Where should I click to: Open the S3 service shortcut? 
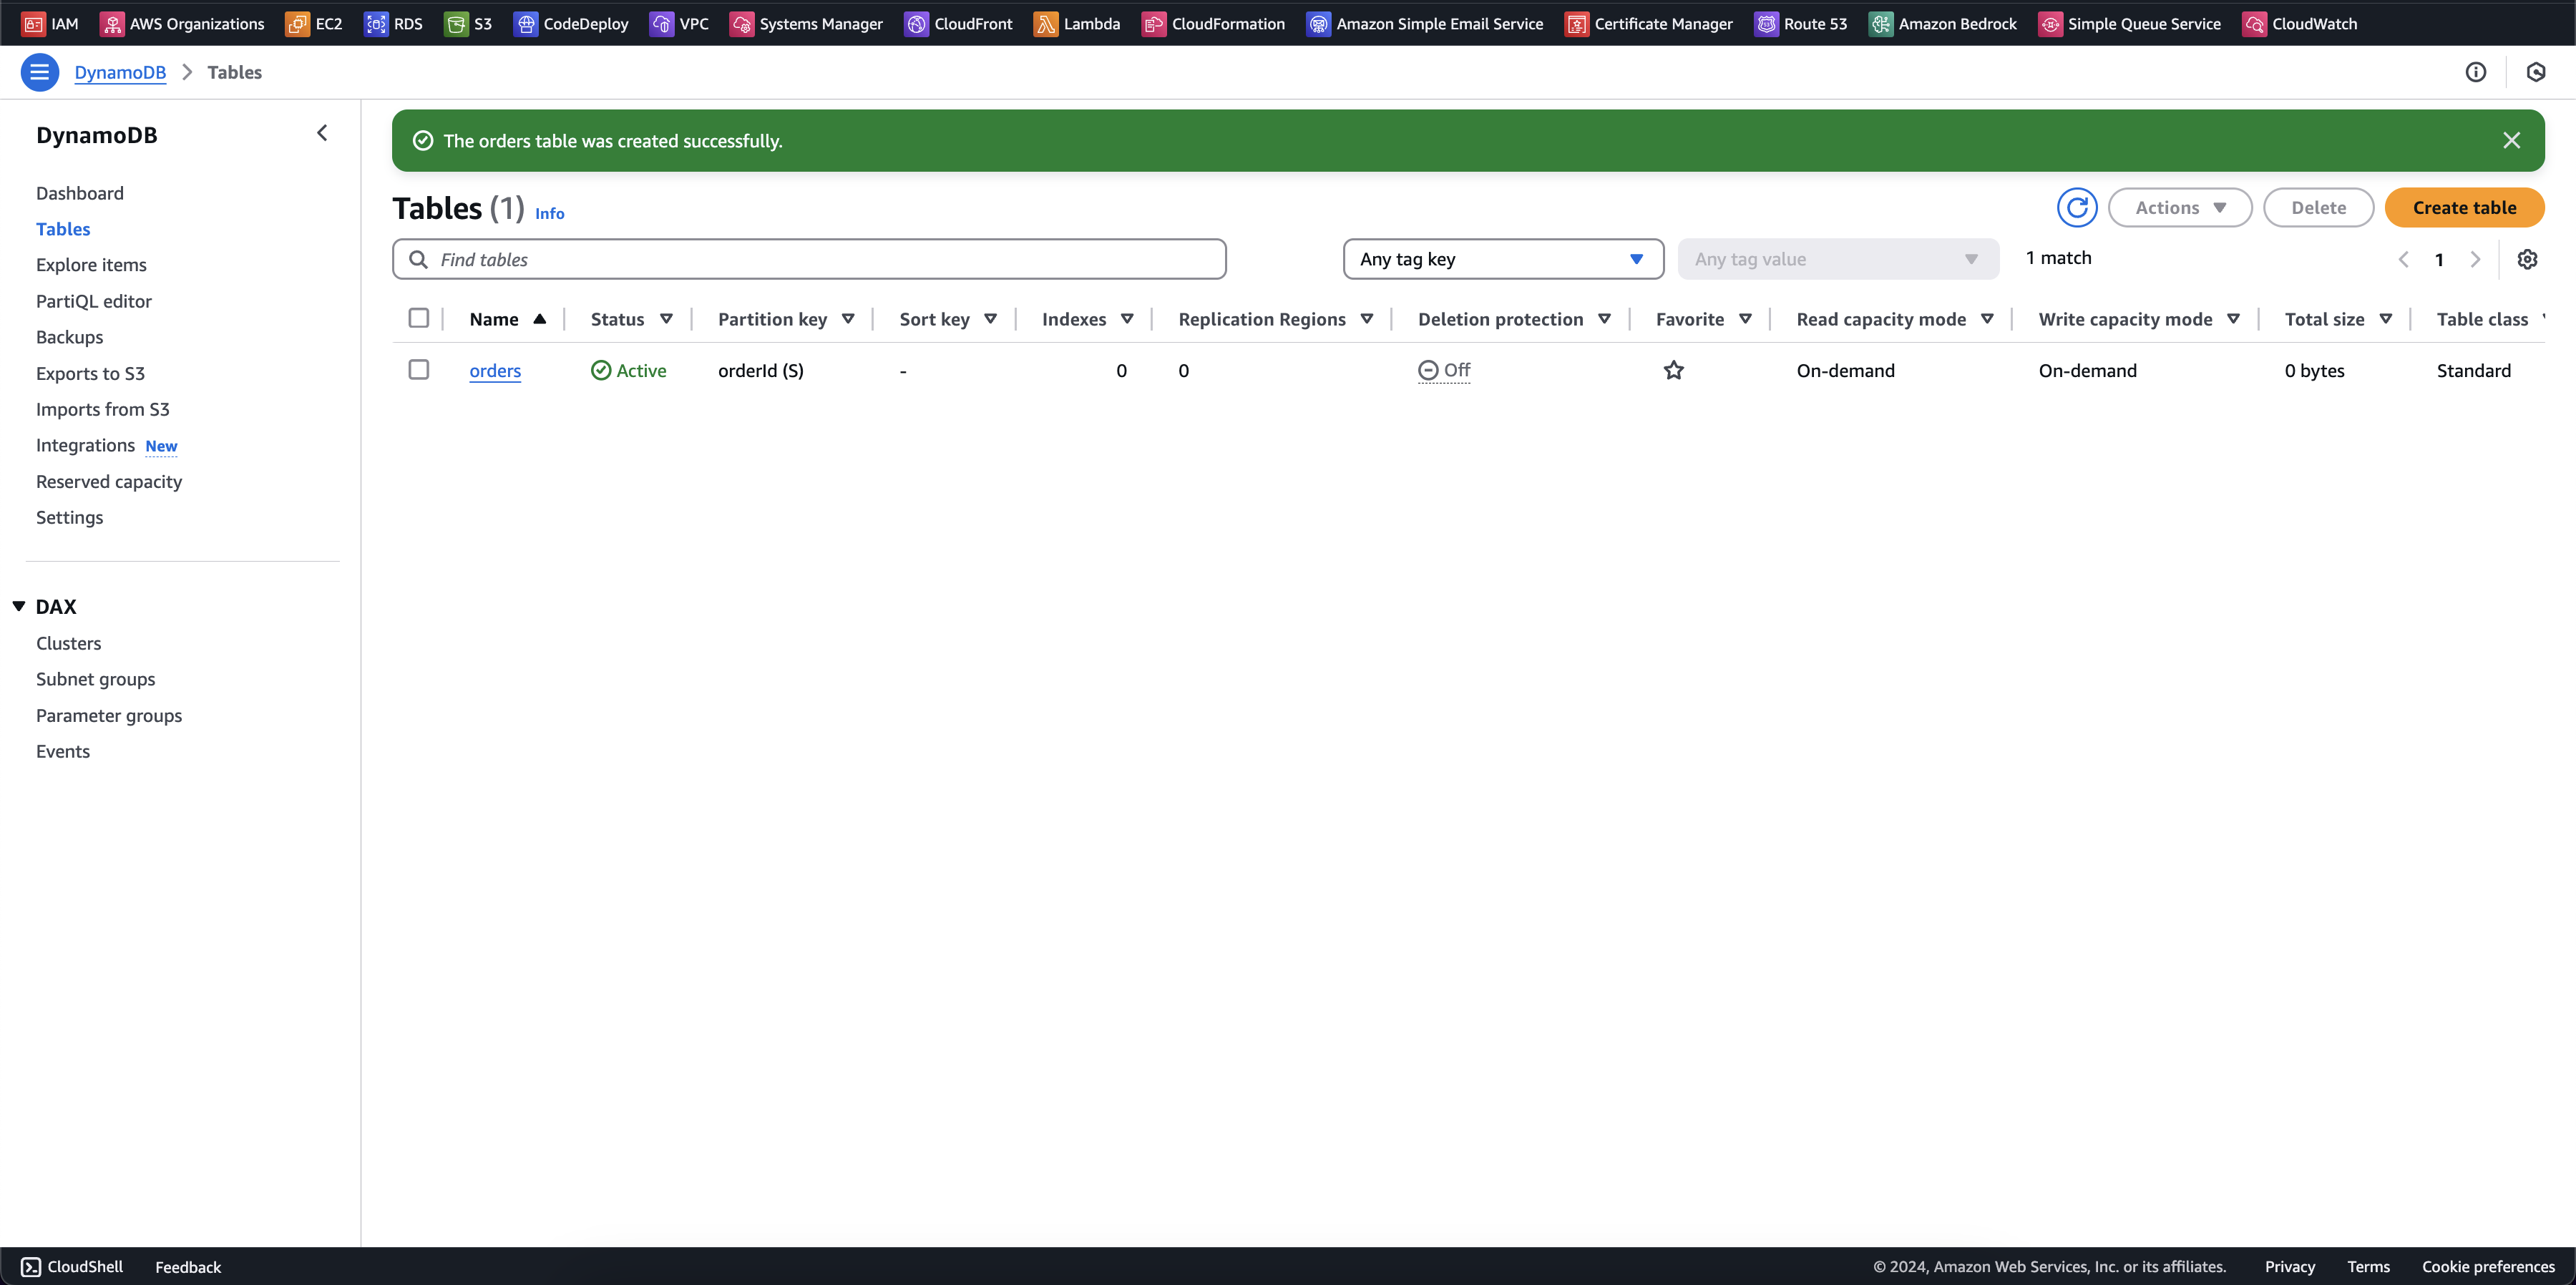[x=469, y=24]
